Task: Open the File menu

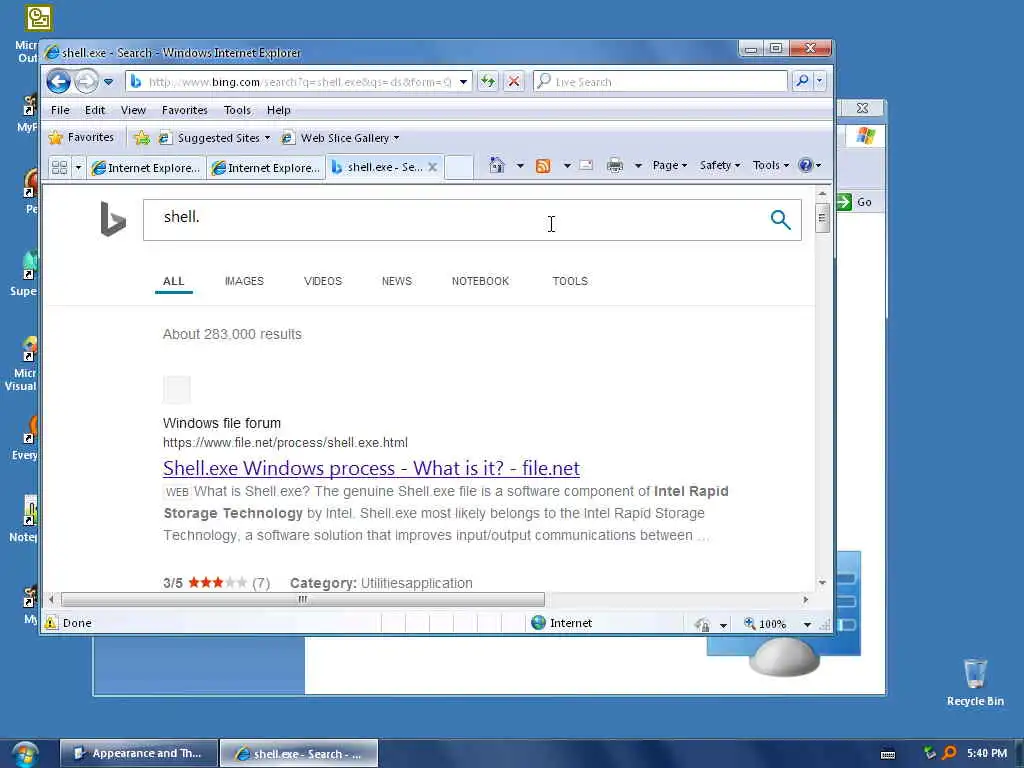Action: pyautogui.click(x=60, y=110)
